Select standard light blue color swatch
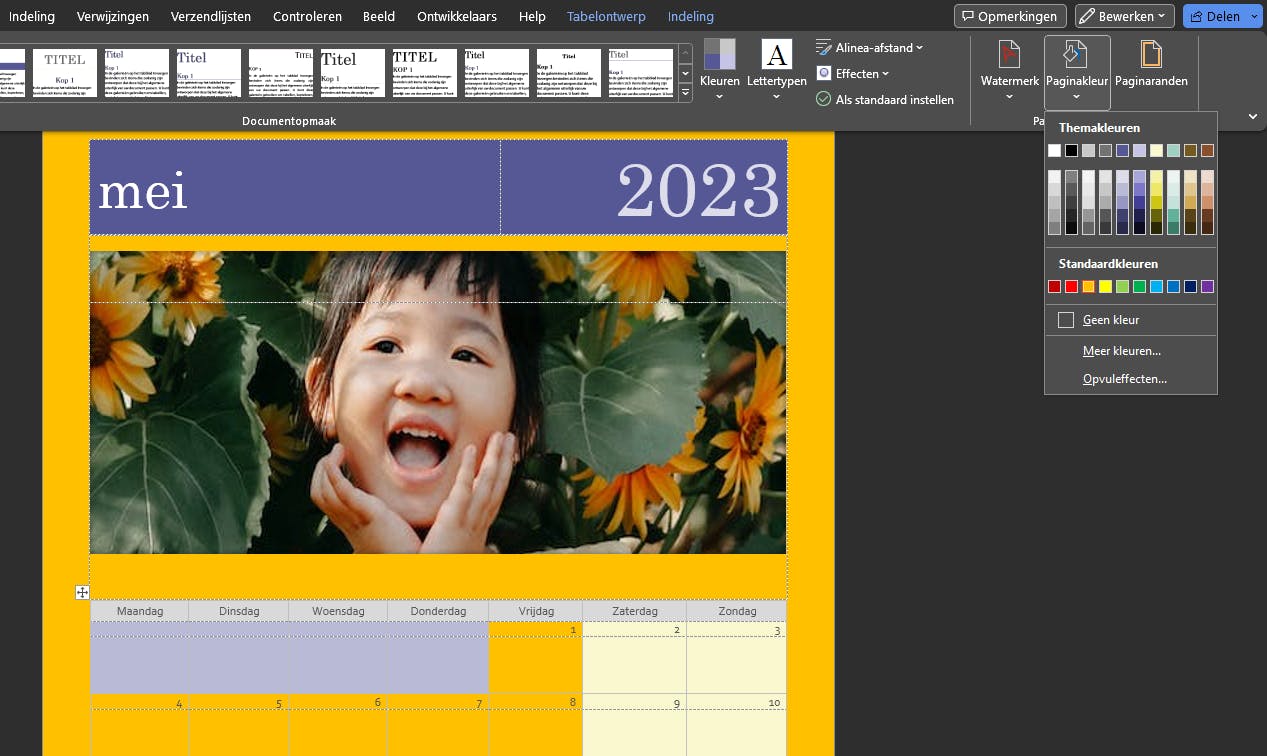 coord(1156,287)
